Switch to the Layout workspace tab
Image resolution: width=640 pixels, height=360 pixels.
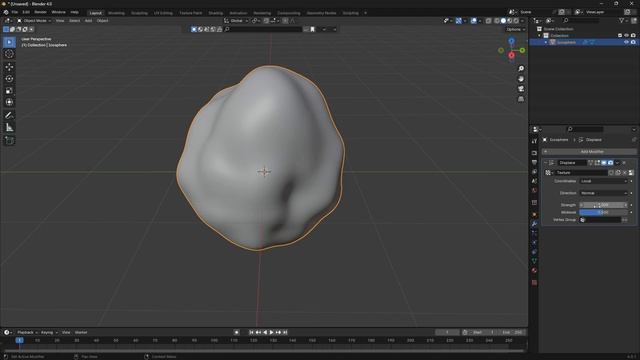pyautogui.click(x=96, y=13)
